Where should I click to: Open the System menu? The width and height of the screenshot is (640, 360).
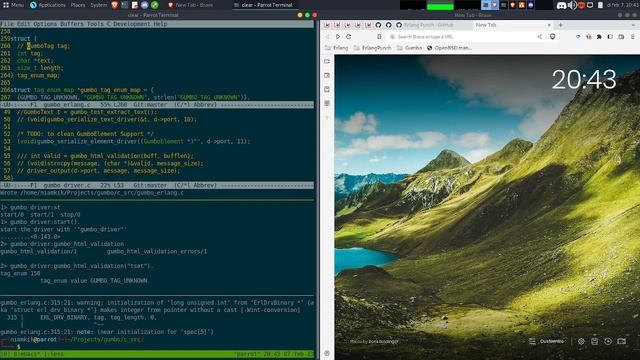98,5
